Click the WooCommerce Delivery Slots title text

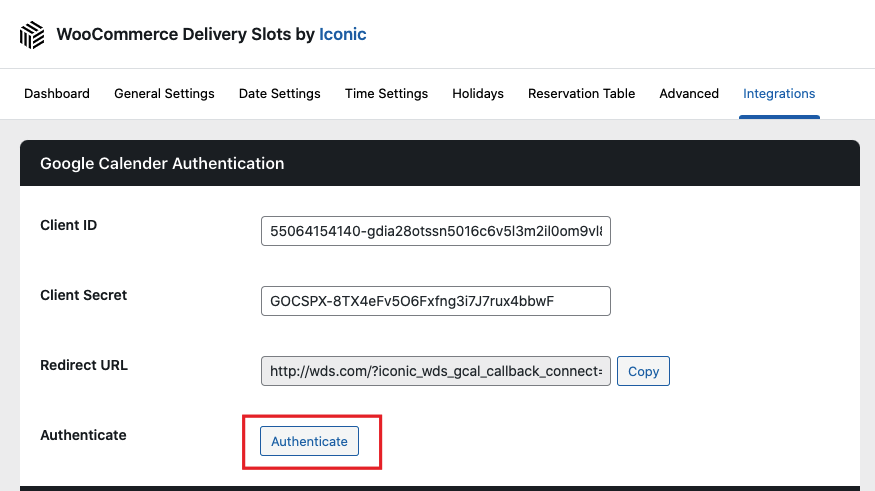pyautogui.click(x=185, y=34)
